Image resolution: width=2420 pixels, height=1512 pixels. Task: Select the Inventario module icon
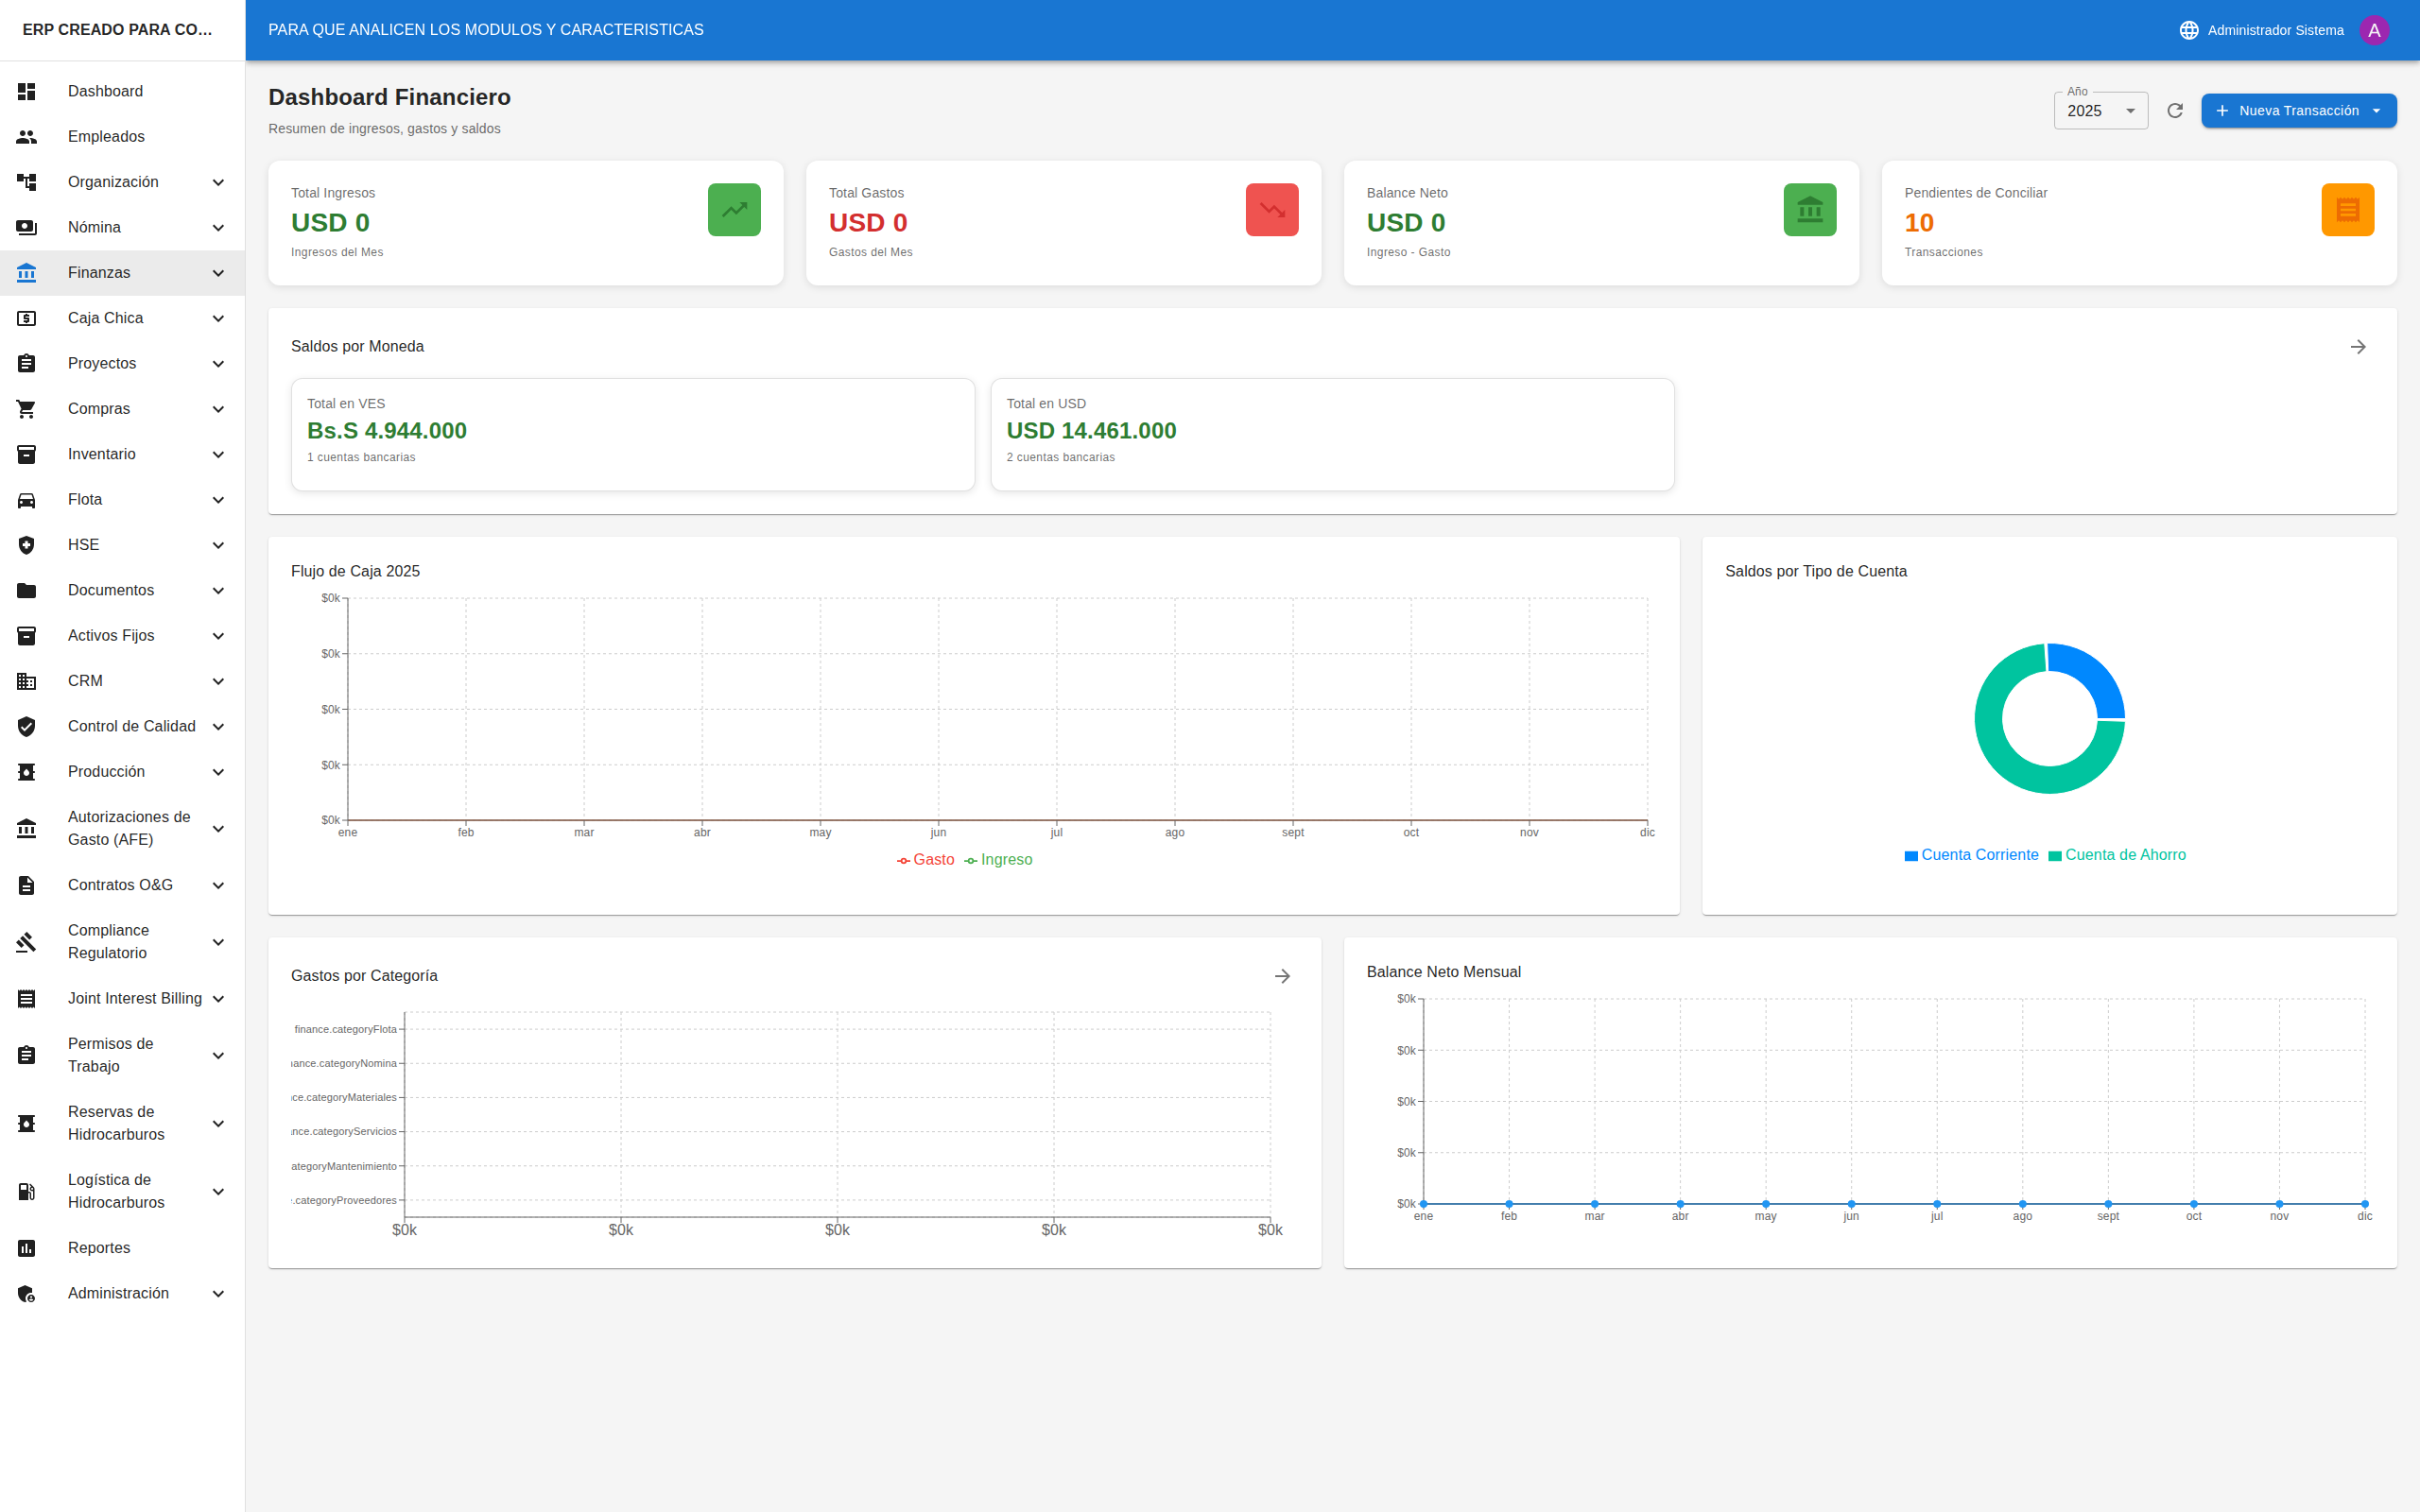click(x=26, y=454)
